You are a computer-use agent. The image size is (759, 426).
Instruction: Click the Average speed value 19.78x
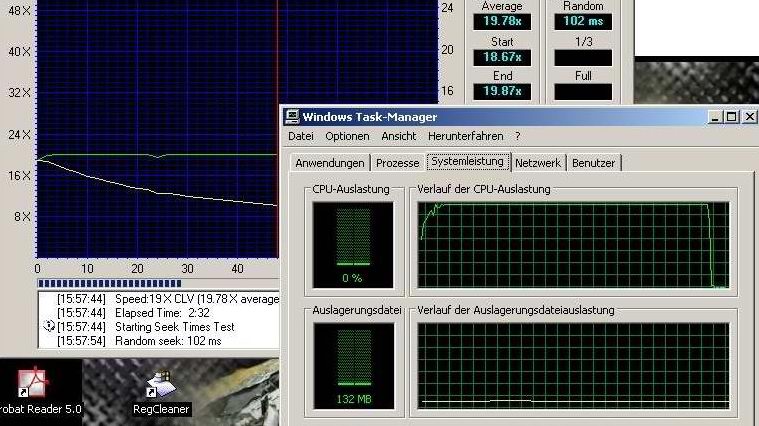502,21
